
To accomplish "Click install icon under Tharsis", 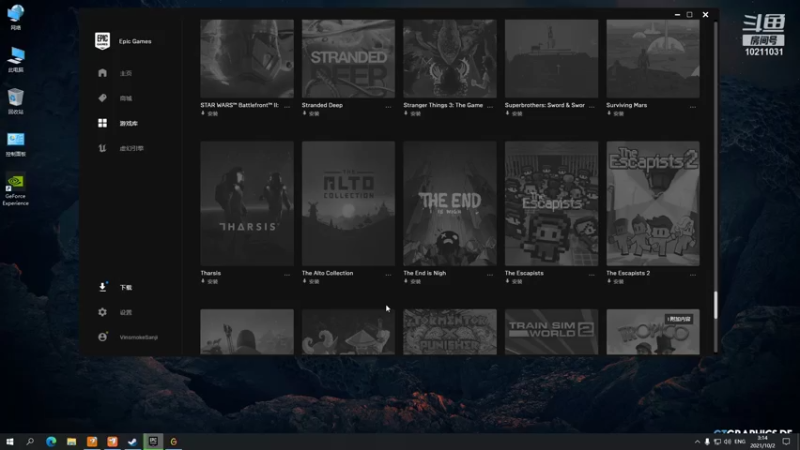I will coord(203,281).
